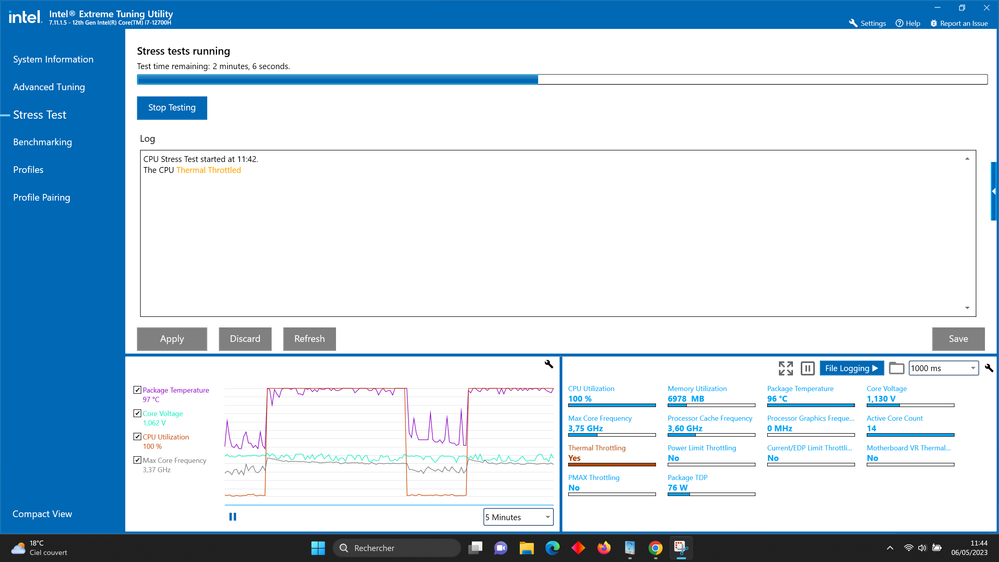
Task: Click the Refresh button
Action: 310,339
